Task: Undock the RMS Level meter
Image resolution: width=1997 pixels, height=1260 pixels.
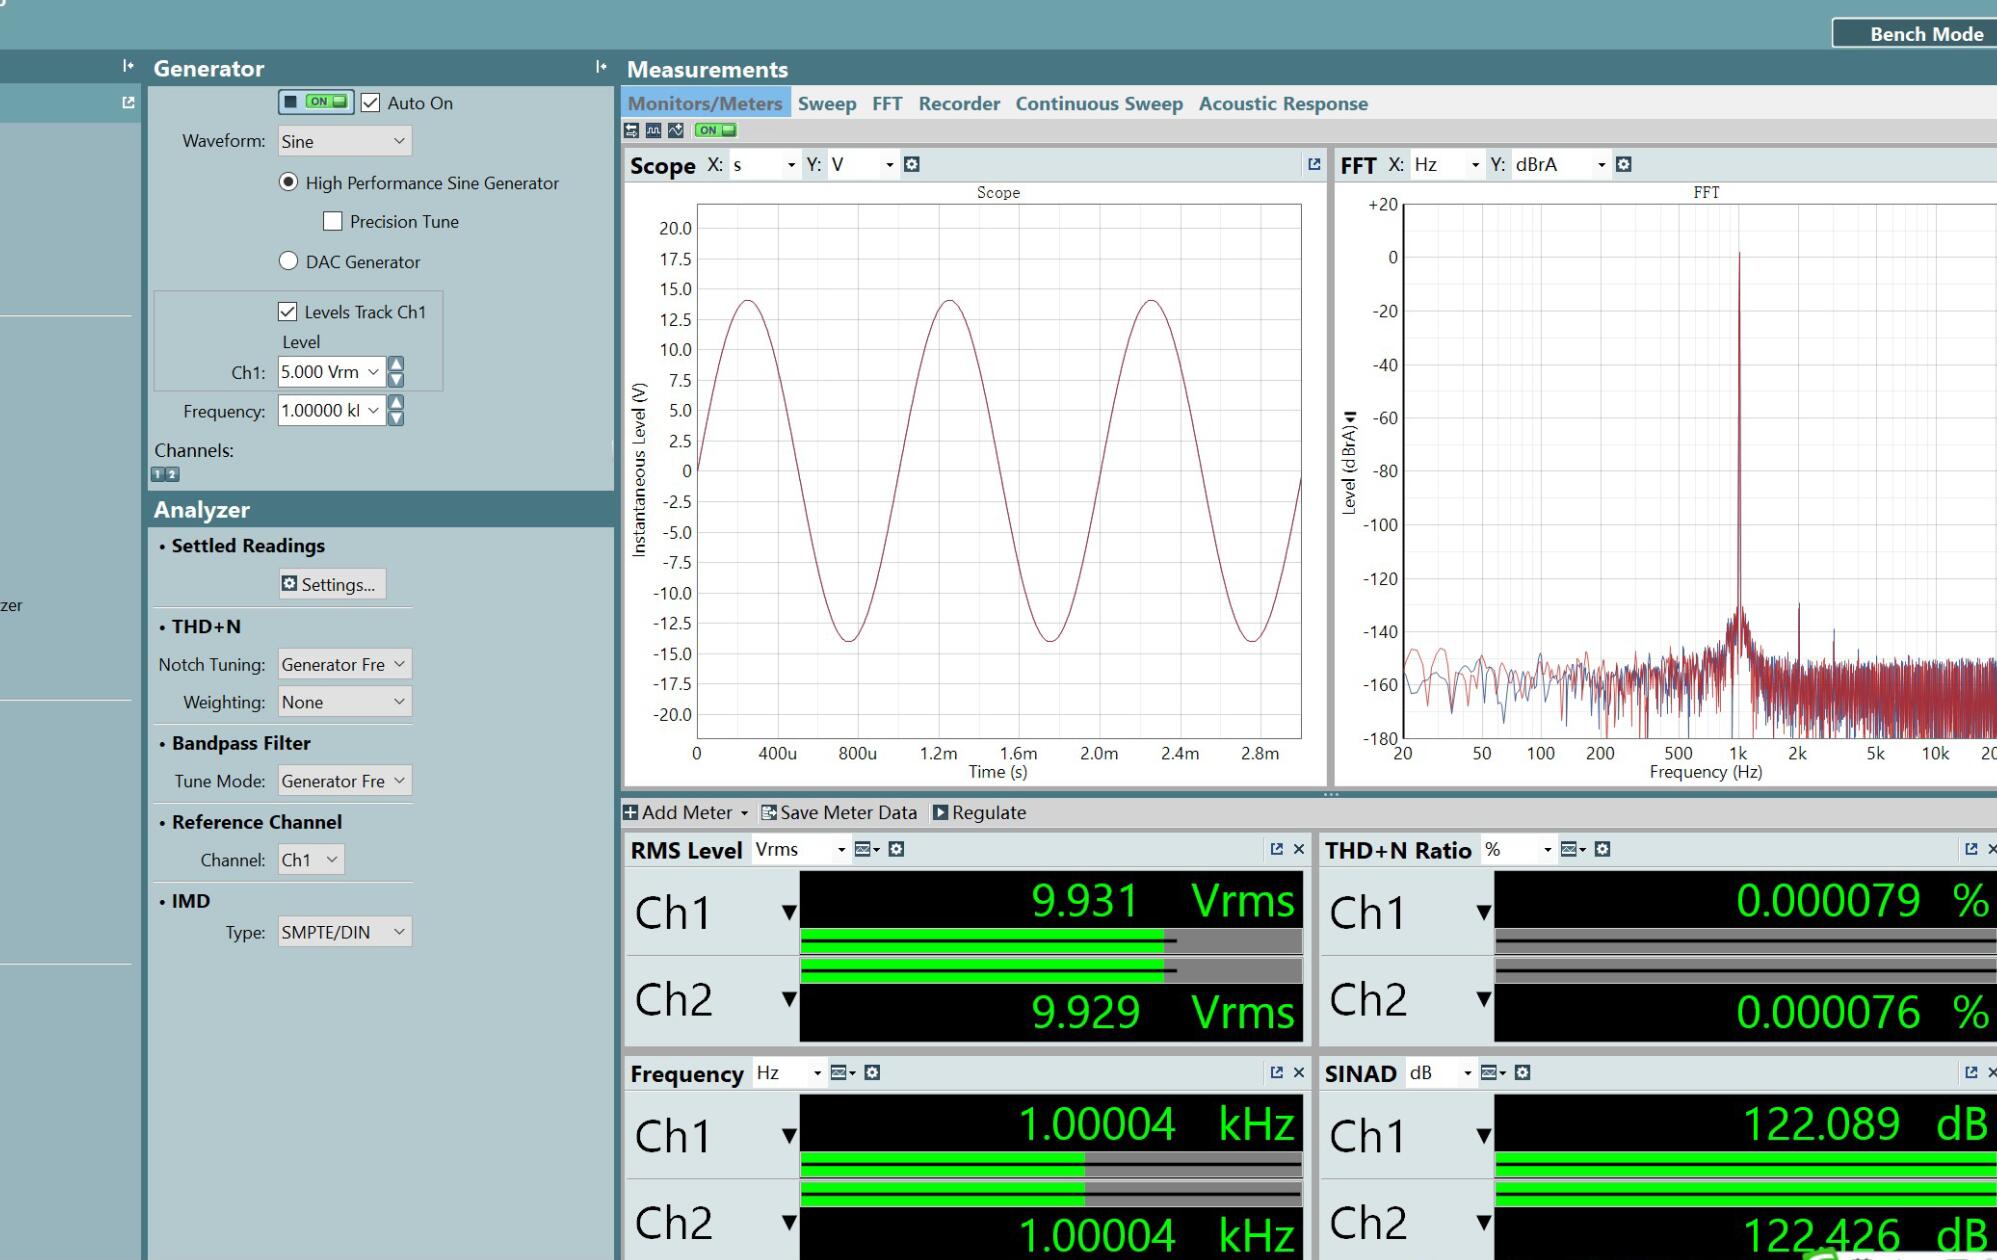Action: (x=1276, y=849)
